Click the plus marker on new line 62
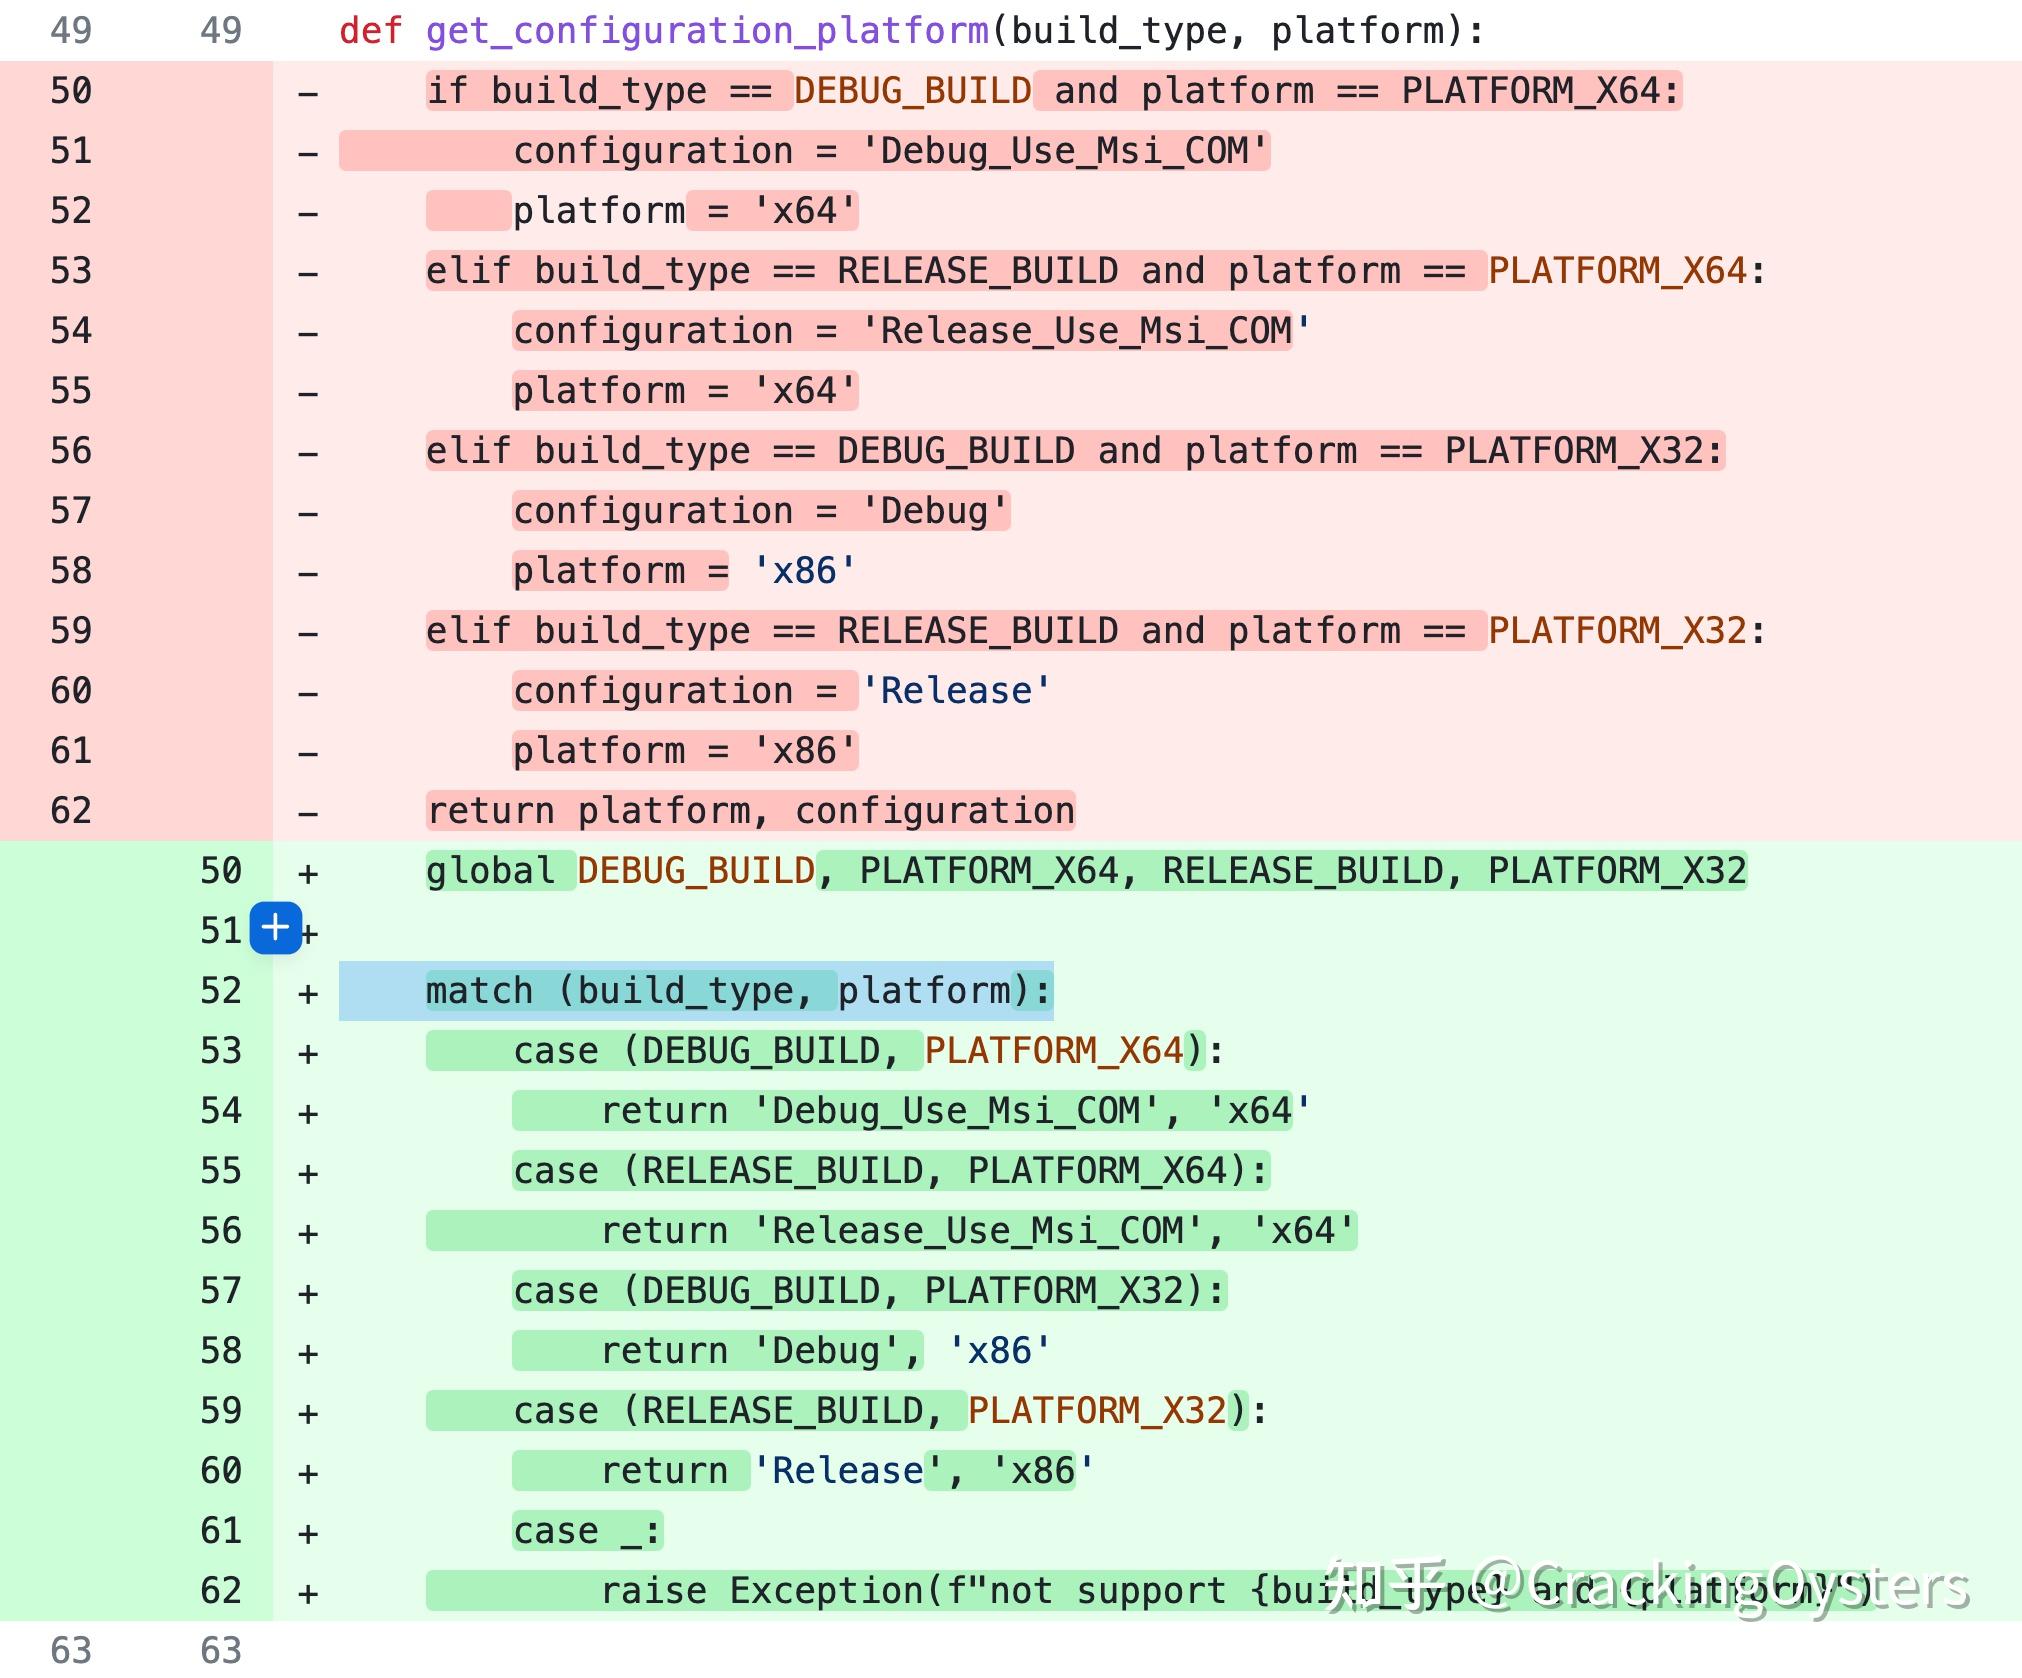The width and height of the screenshot is (2022, 1678). tap(308, 1593)
